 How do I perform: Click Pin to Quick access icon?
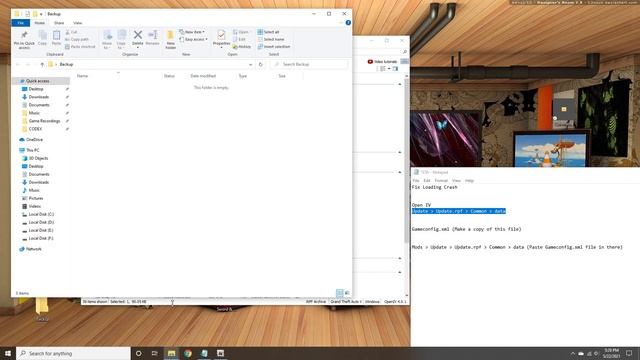coord(24,35)
